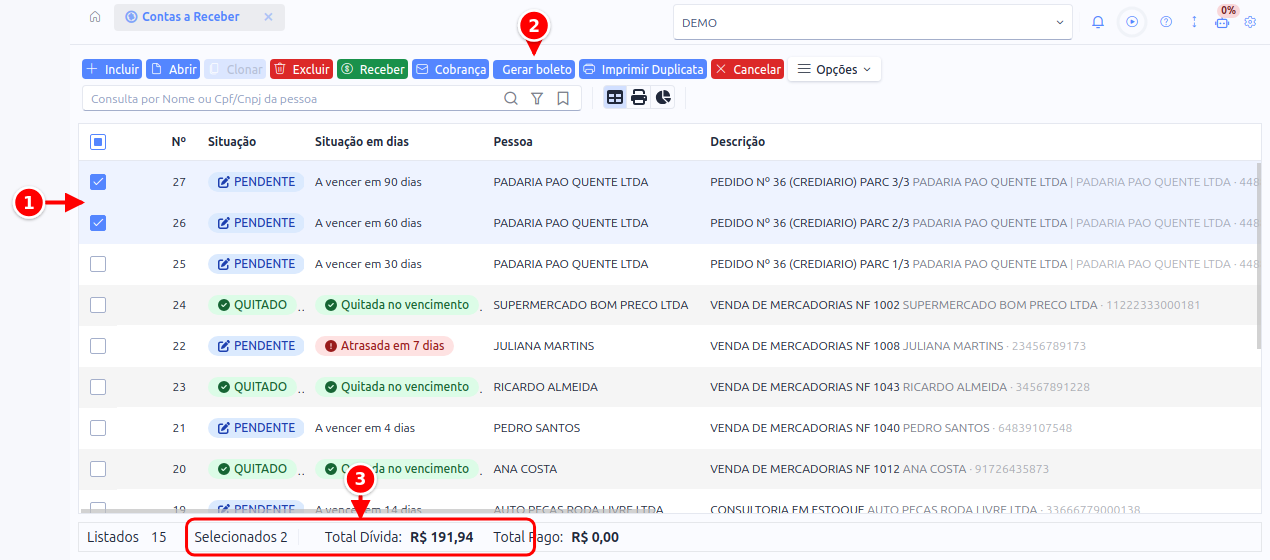Sort by the Situação column header
Screen dimensions: 1270x560
[232, 142]
